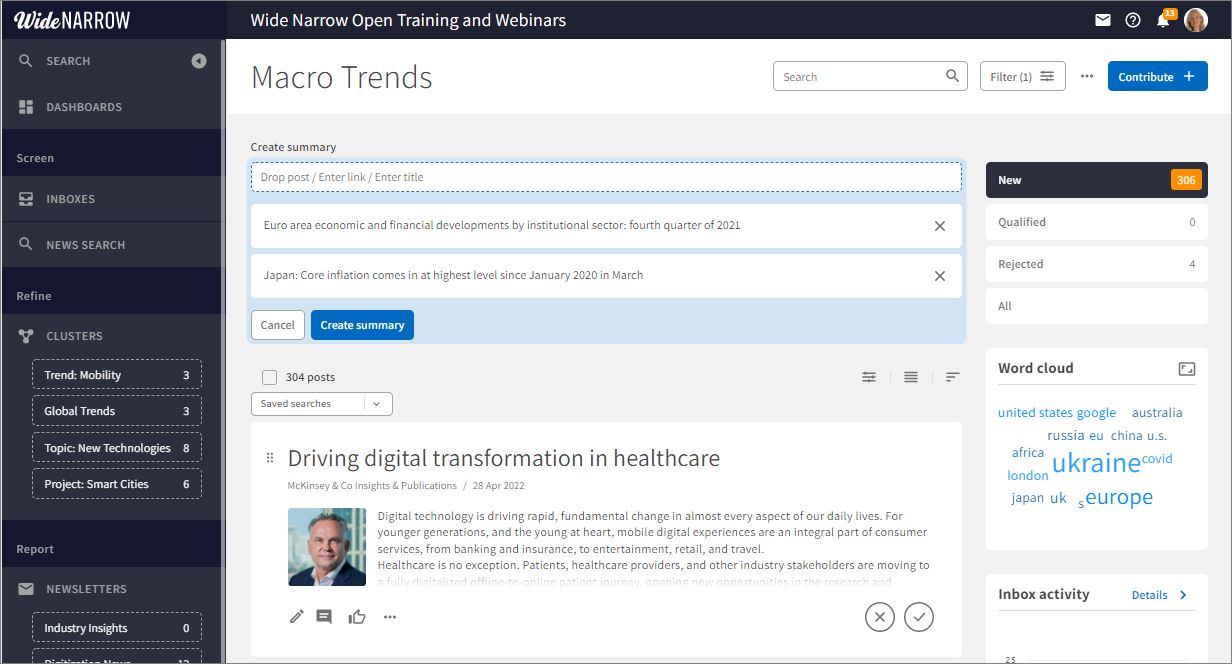The image size is (1232, 664).
Task: Tick the select-all 304 posts checkbox
Action: pos(269,377)
